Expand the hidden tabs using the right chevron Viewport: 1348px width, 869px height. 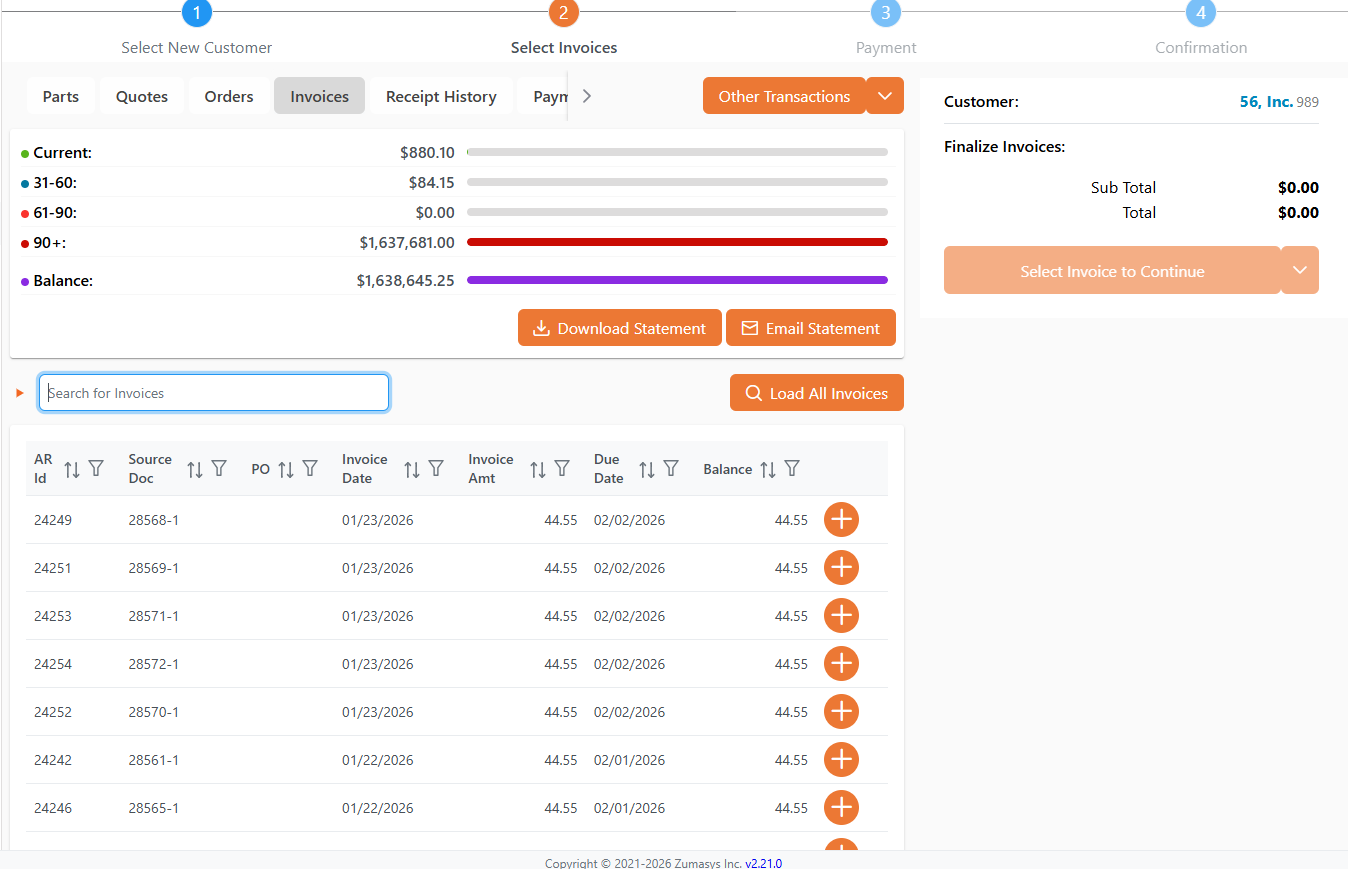(586, 96)
